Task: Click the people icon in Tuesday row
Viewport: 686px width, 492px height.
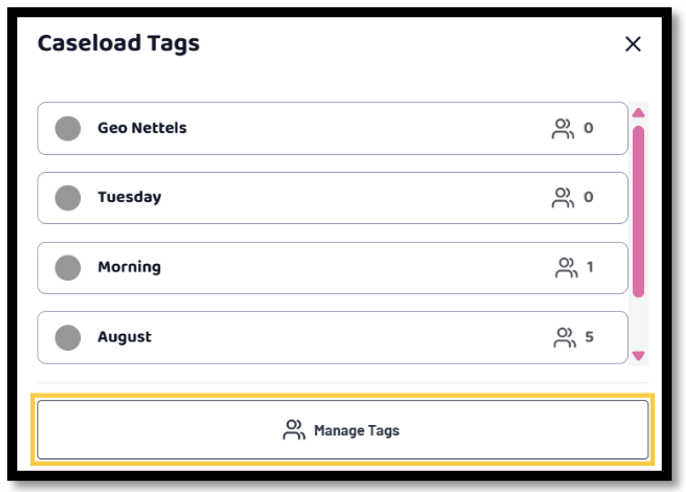Action: 563,198
